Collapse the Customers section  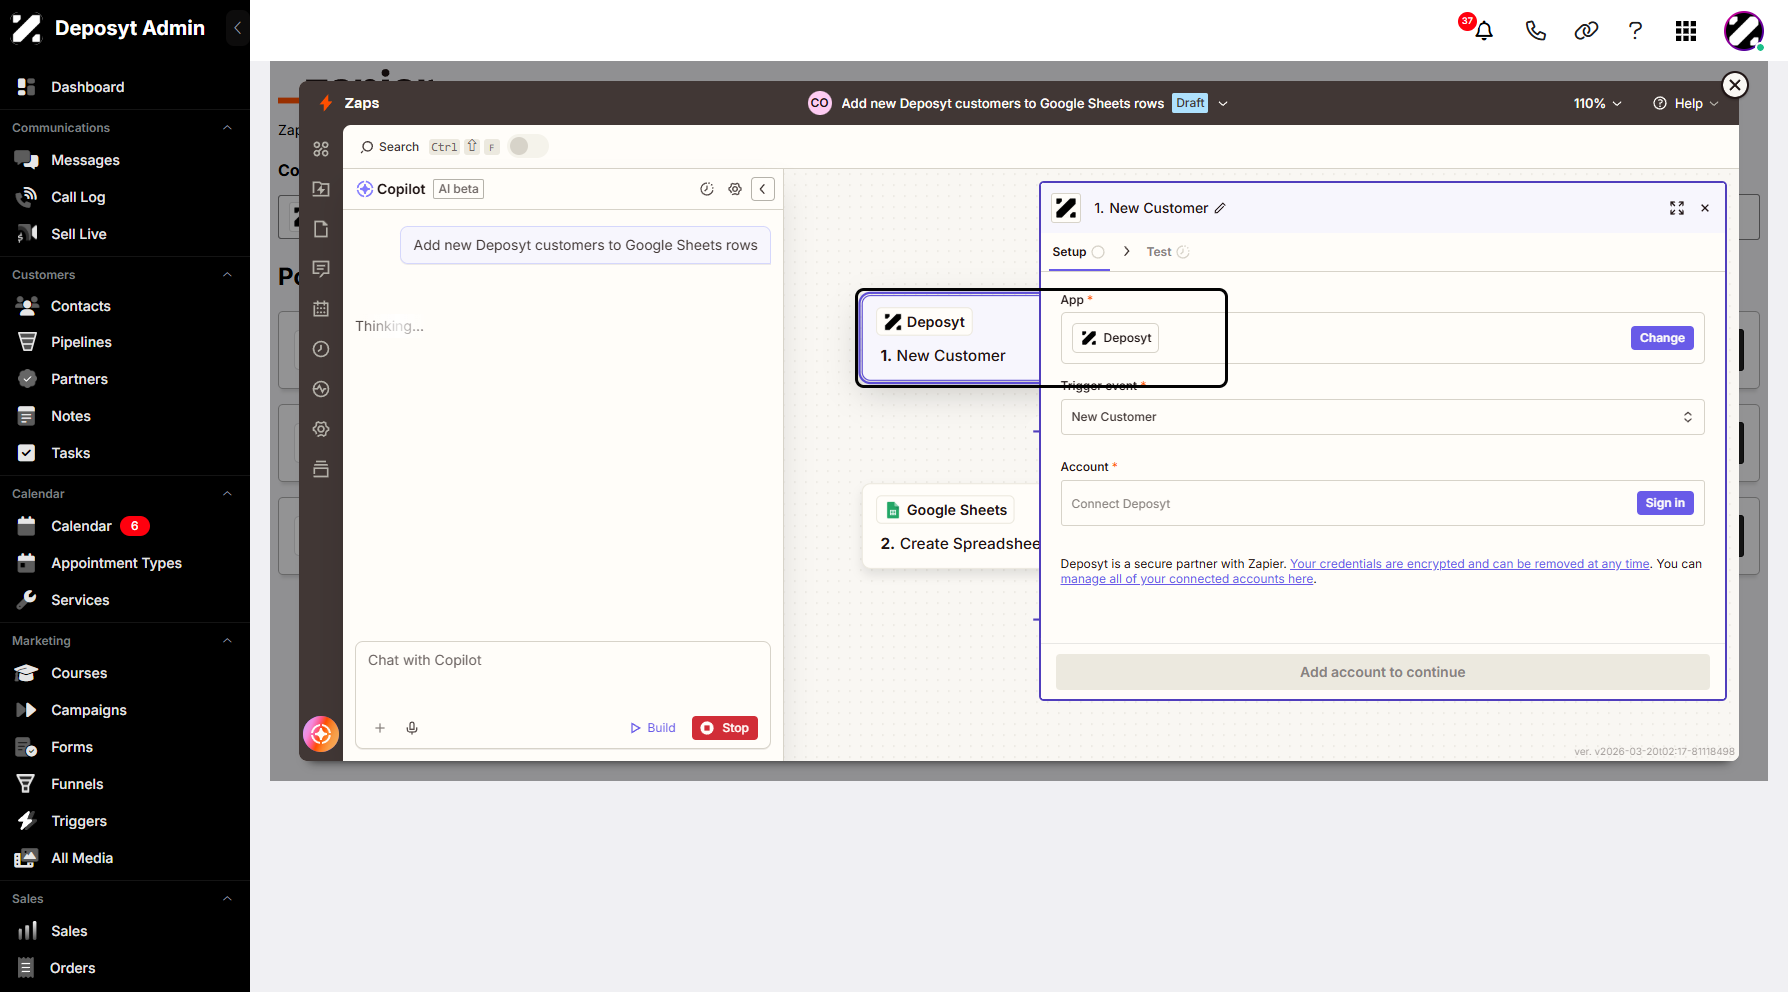coord(227,275)
